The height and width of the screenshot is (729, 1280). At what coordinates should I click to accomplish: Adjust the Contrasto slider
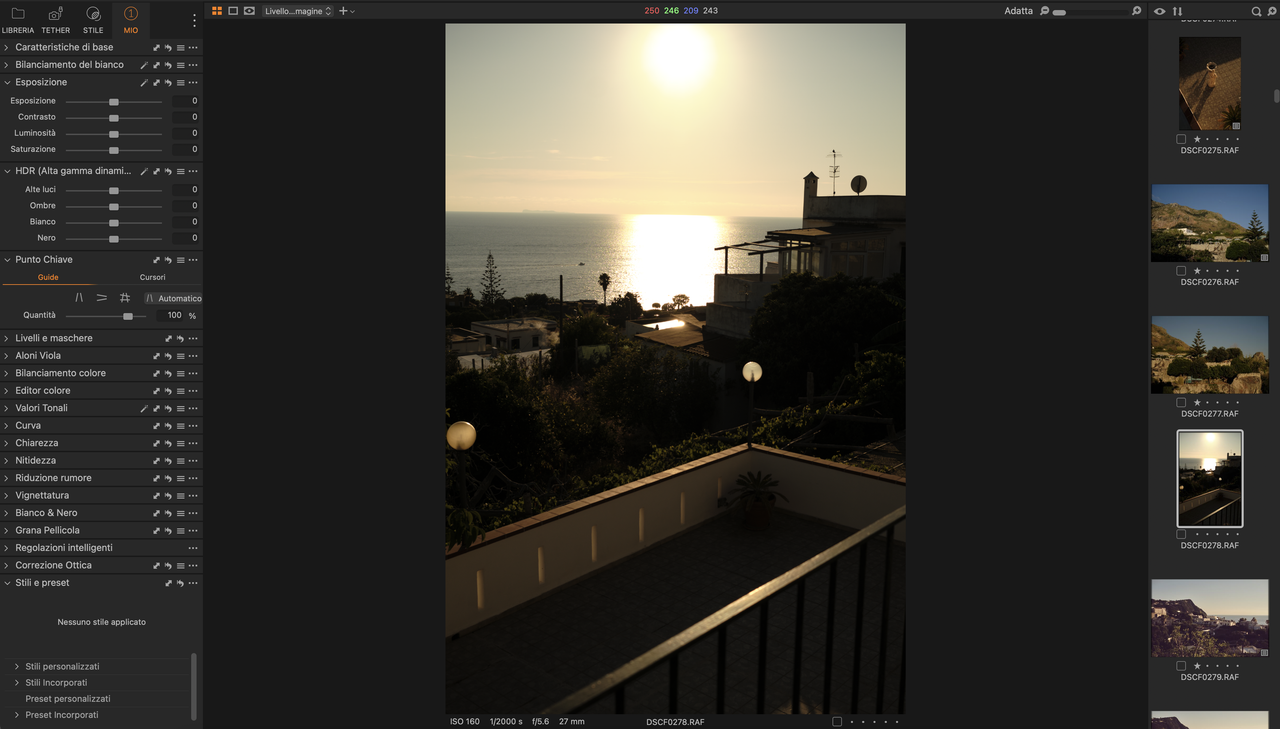pos(114,117)
